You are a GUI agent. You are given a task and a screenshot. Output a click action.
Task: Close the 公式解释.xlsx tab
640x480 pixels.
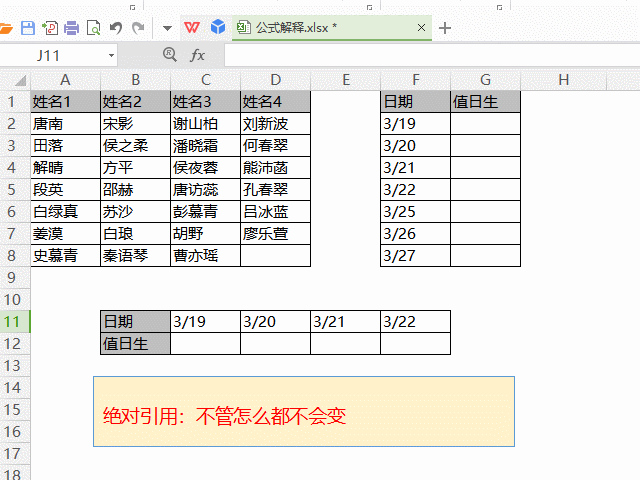421,28
